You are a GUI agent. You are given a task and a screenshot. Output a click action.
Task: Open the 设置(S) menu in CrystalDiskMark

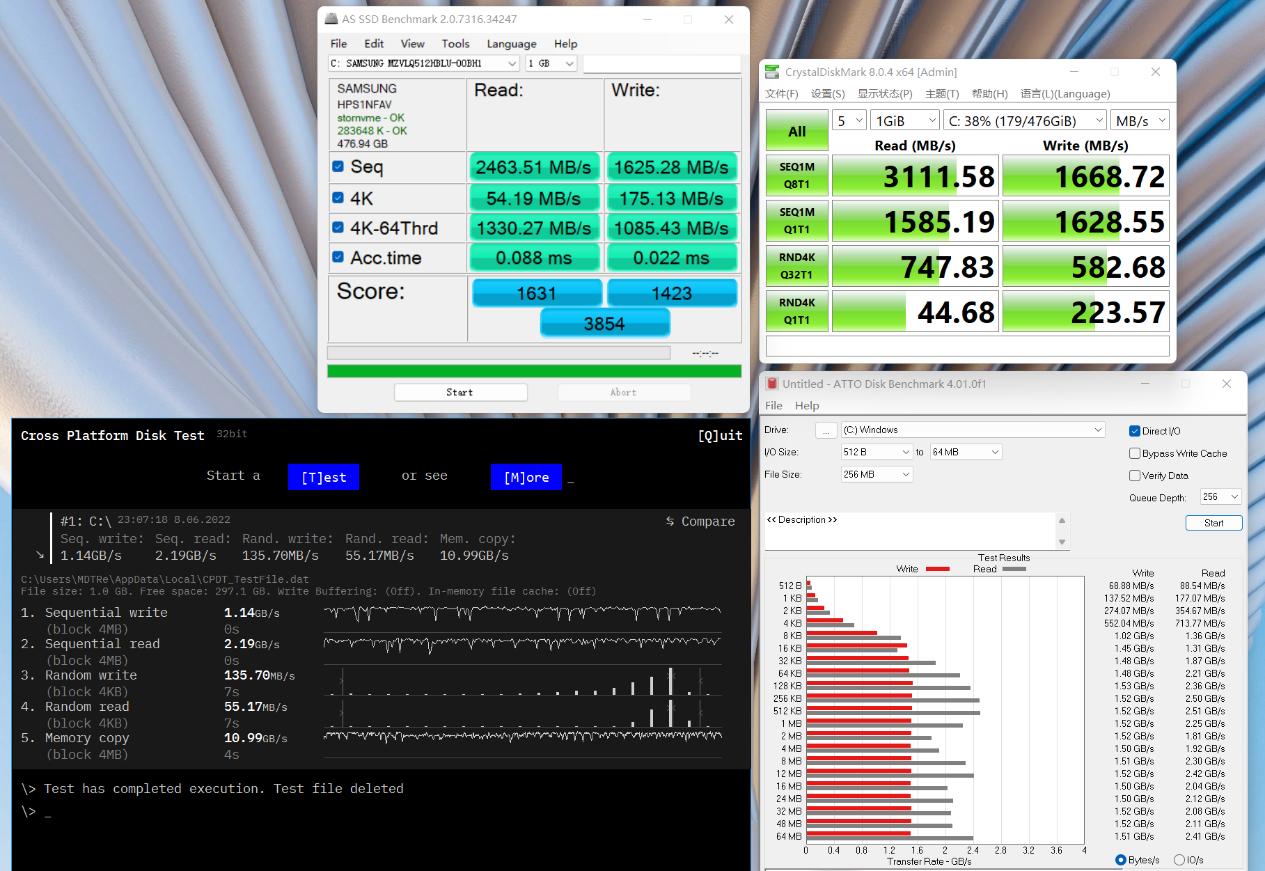tap(828, 94)
